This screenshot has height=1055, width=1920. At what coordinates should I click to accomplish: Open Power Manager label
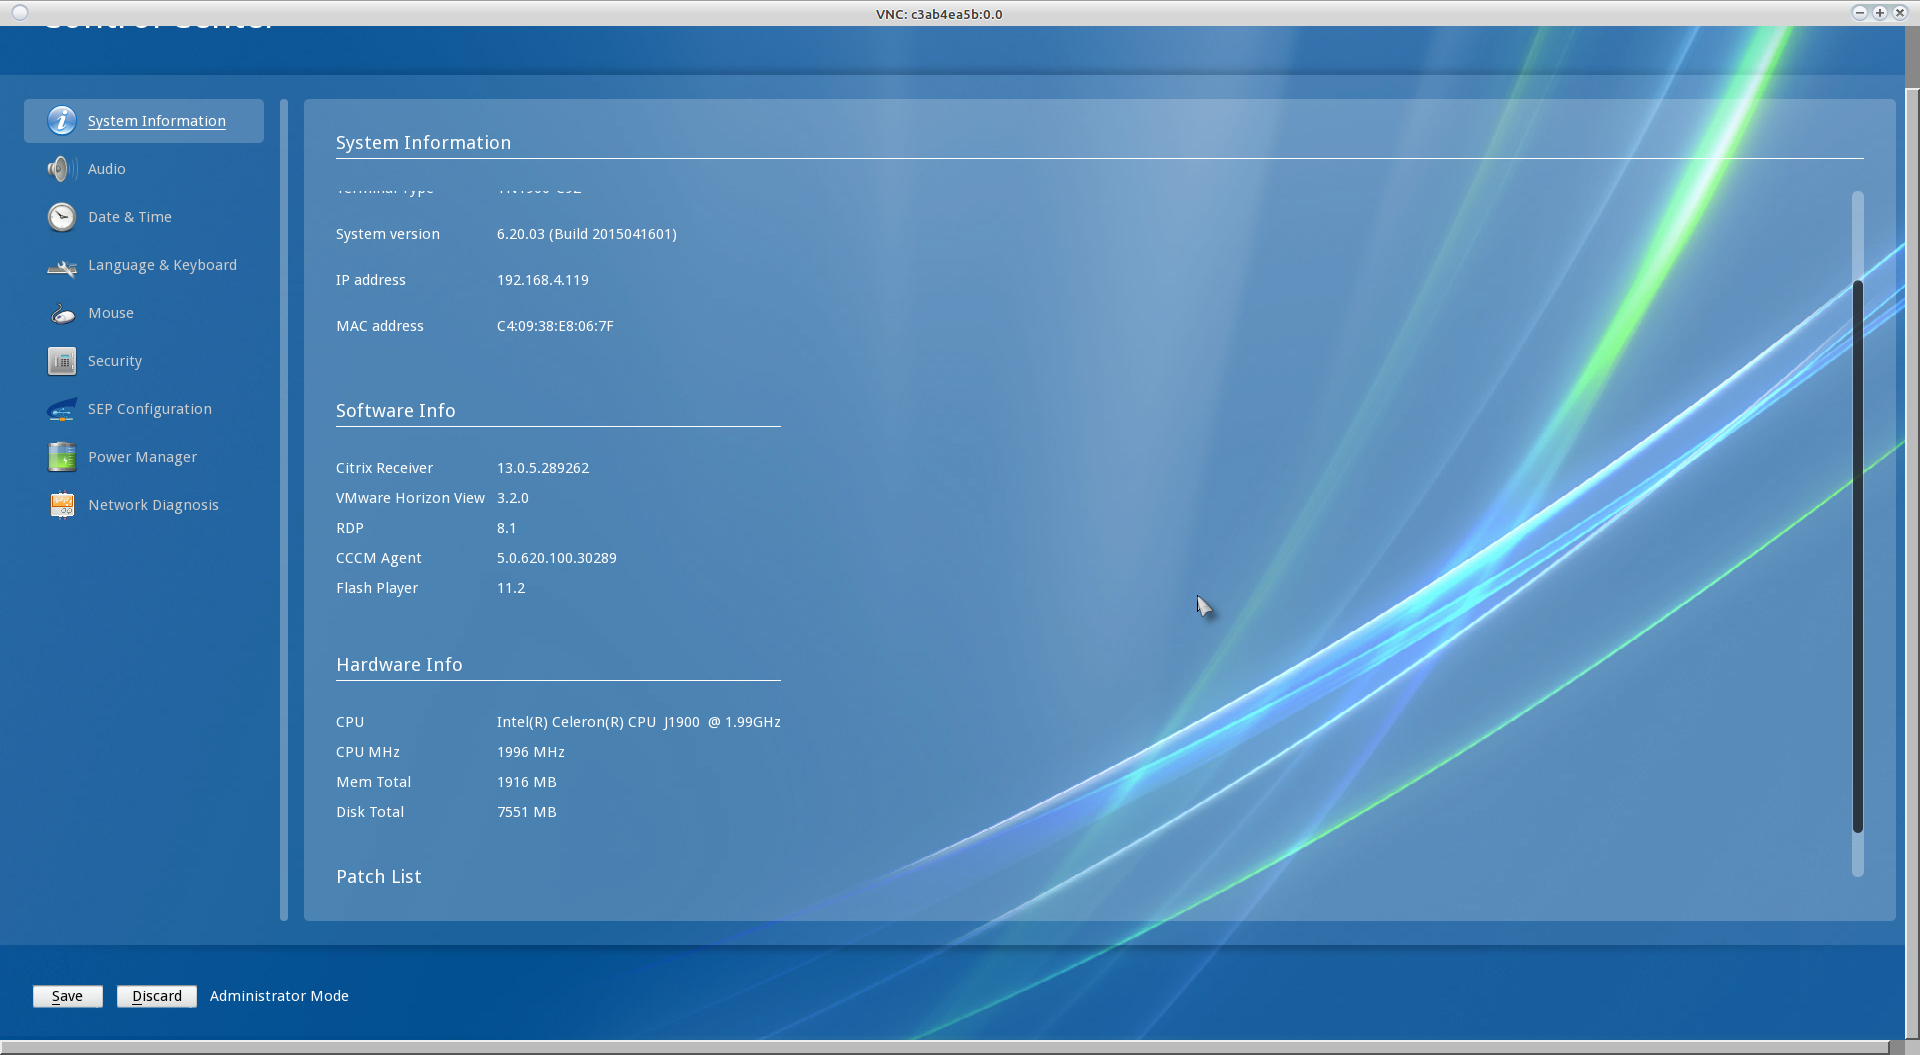(x=143, y=457)
